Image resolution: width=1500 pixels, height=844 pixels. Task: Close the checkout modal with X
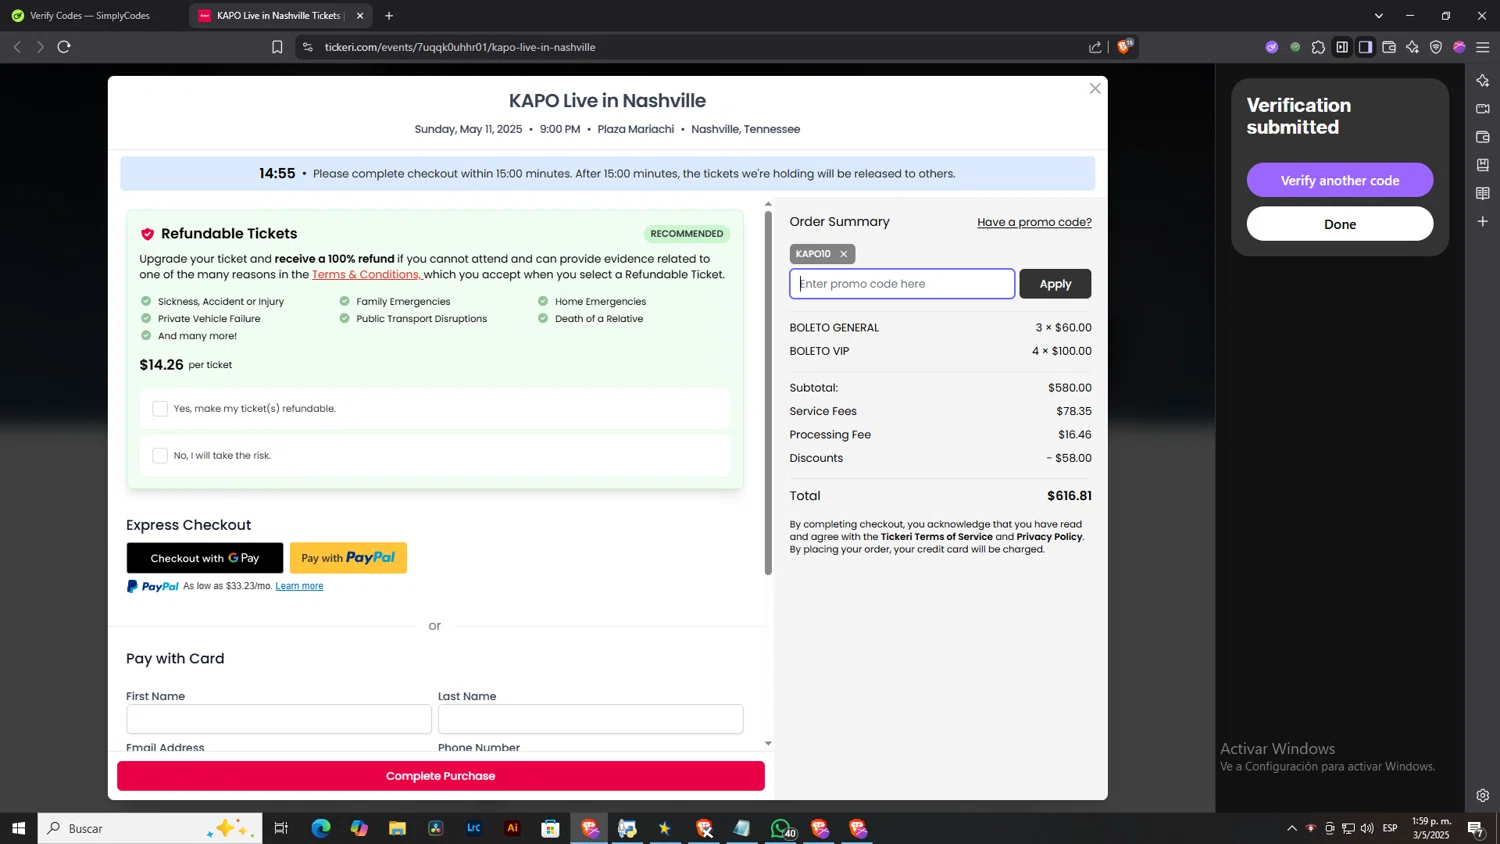coord(1095,89)
